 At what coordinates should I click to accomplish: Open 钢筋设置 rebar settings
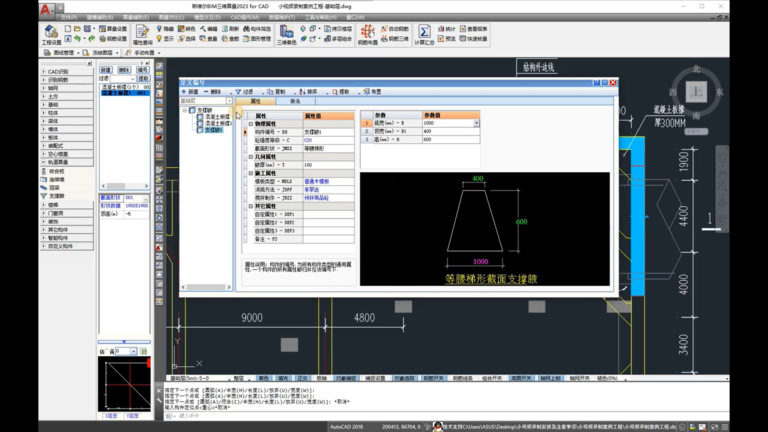click(113, 38)
